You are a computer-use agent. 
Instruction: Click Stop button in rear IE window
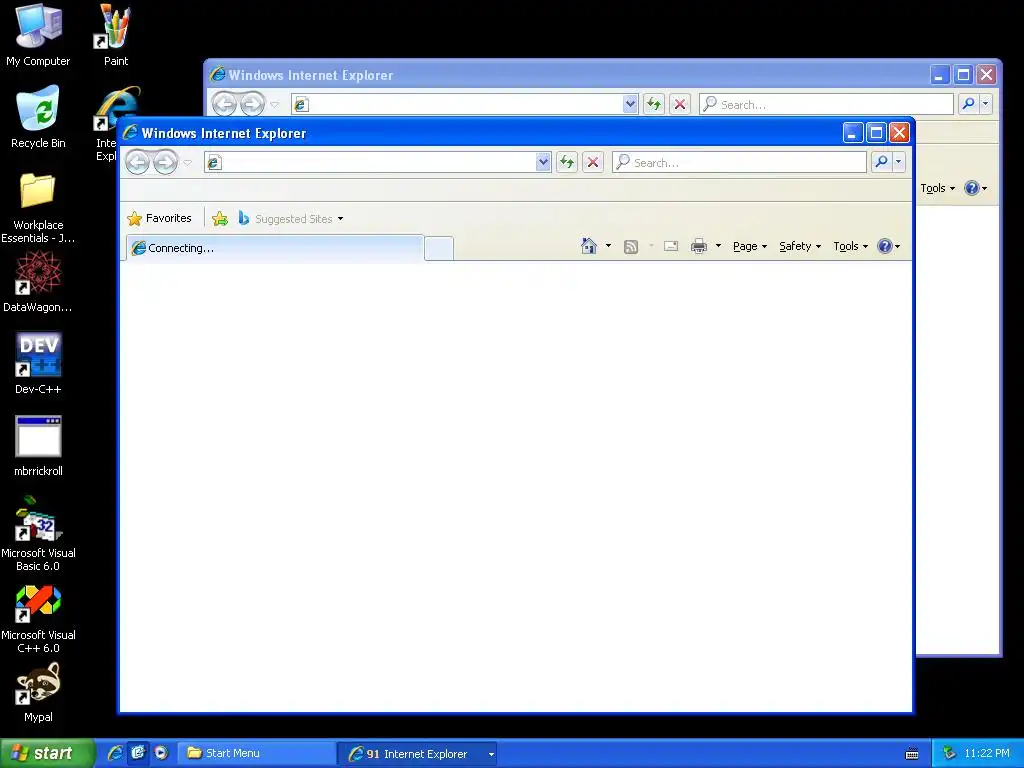[680, 104]
